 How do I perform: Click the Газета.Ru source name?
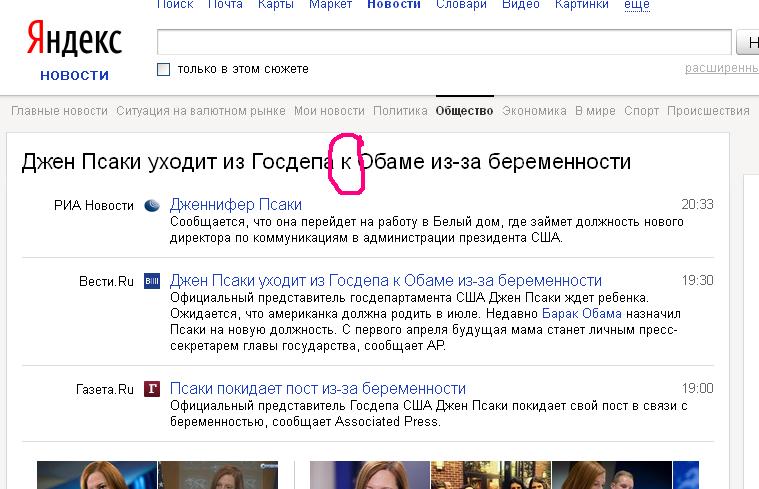pos(105,389)
